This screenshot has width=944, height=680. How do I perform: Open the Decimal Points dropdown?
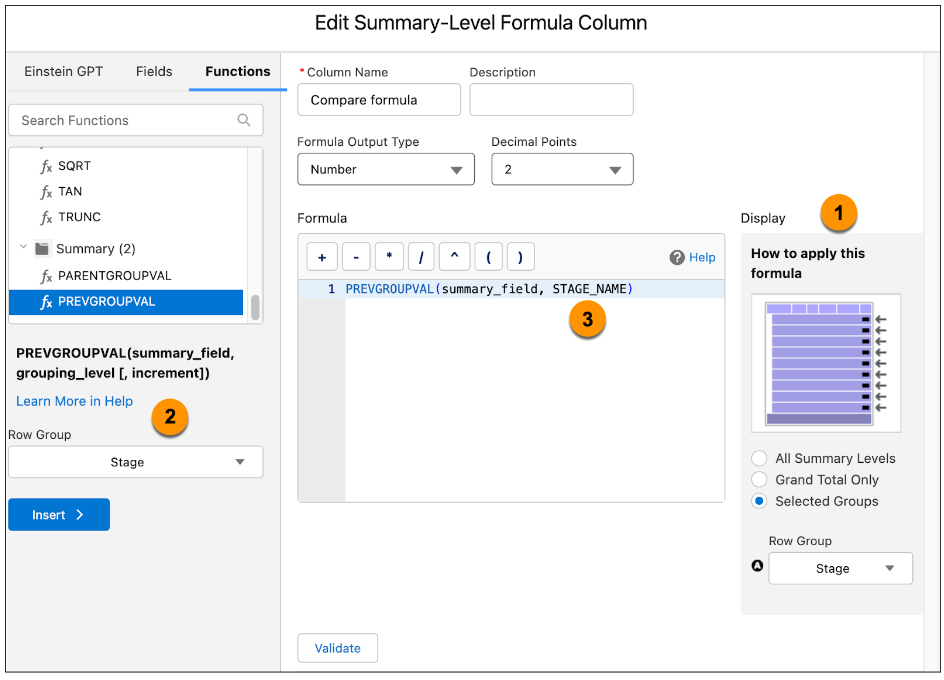pos(562,169)
